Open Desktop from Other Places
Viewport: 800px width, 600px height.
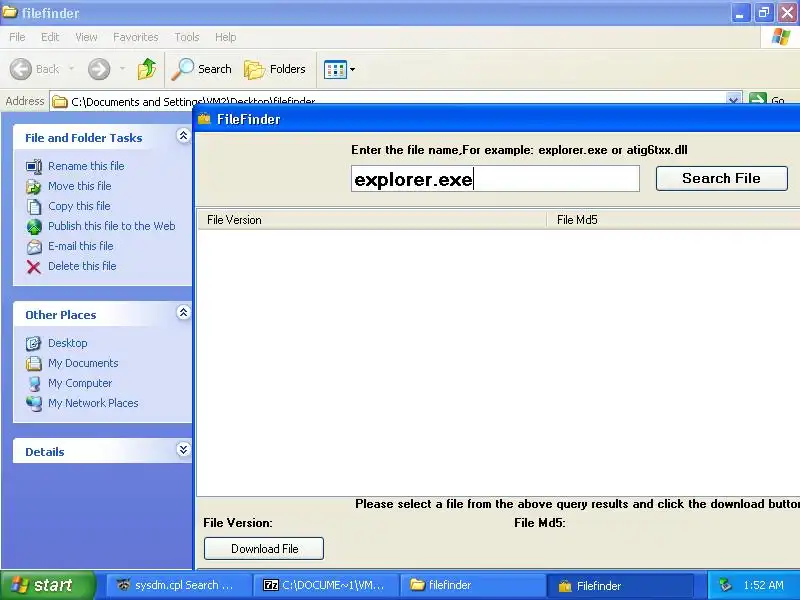(x=68, y=343)
